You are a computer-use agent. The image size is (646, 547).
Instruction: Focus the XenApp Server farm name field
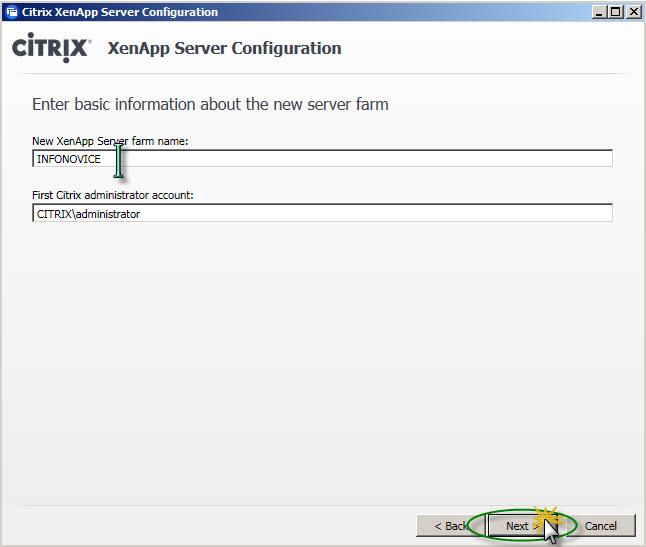(x=322, y=159)
